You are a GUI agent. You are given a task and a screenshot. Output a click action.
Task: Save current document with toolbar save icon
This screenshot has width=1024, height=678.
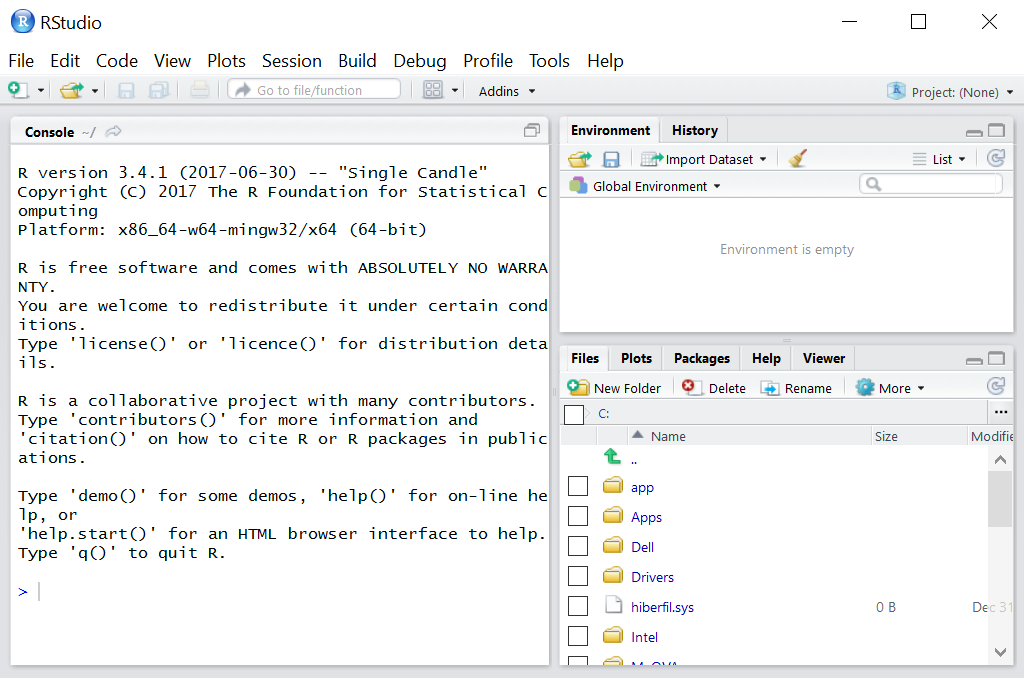[x=126, y=90]
